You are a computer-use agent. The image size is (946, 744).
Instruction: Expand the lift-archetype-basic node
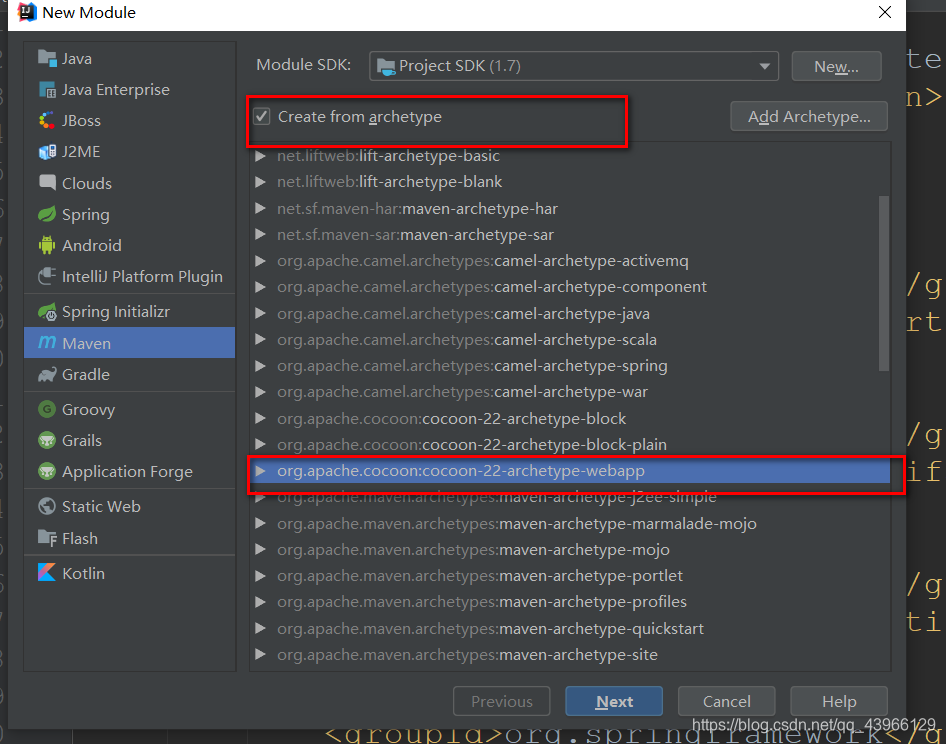pos(261,156)
